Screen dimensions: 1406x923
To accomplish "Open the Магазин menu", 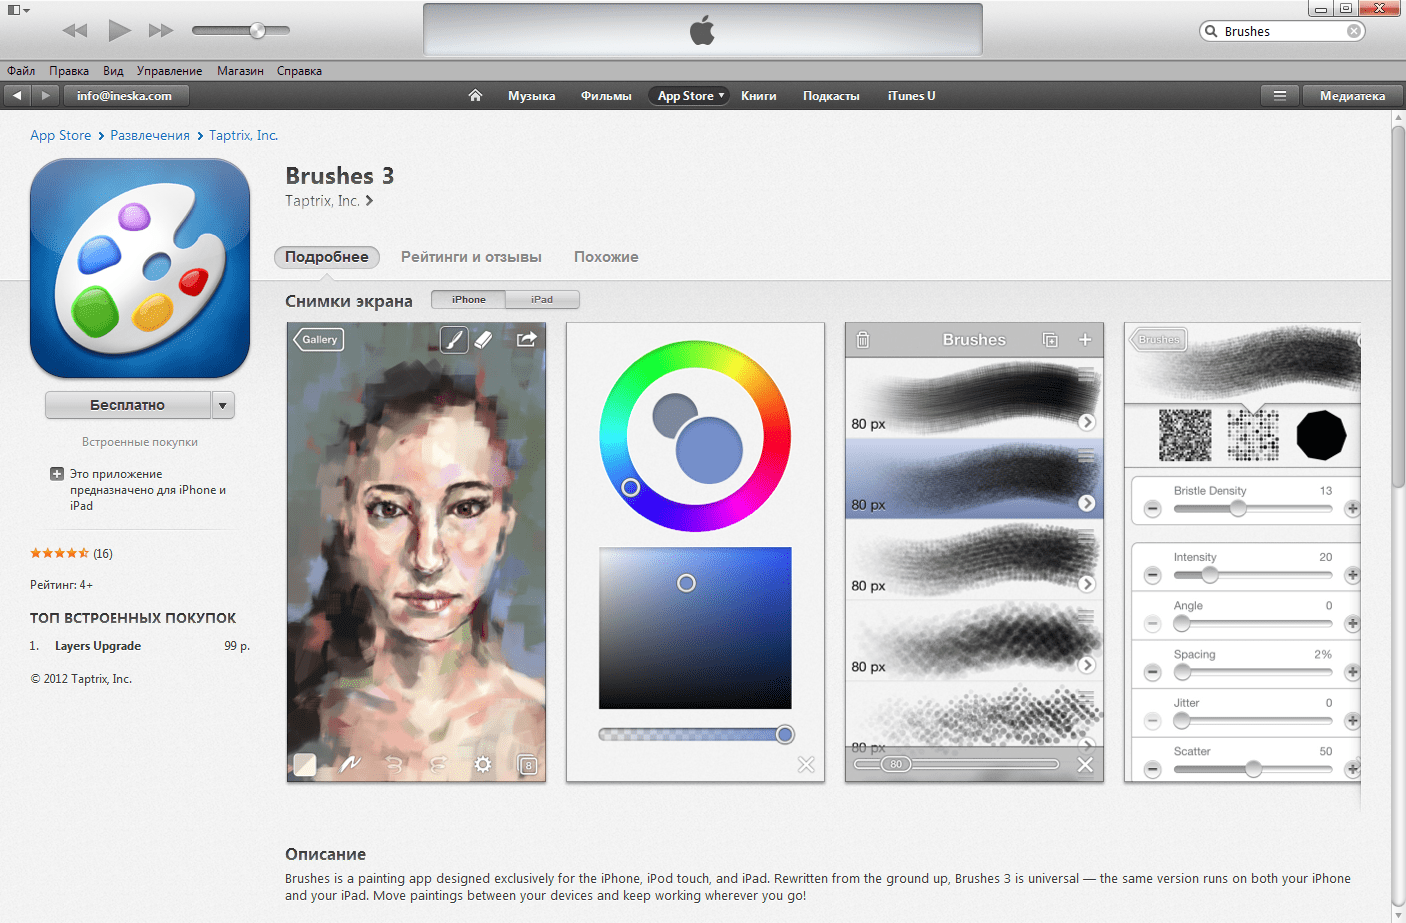I will coord(240,71).
